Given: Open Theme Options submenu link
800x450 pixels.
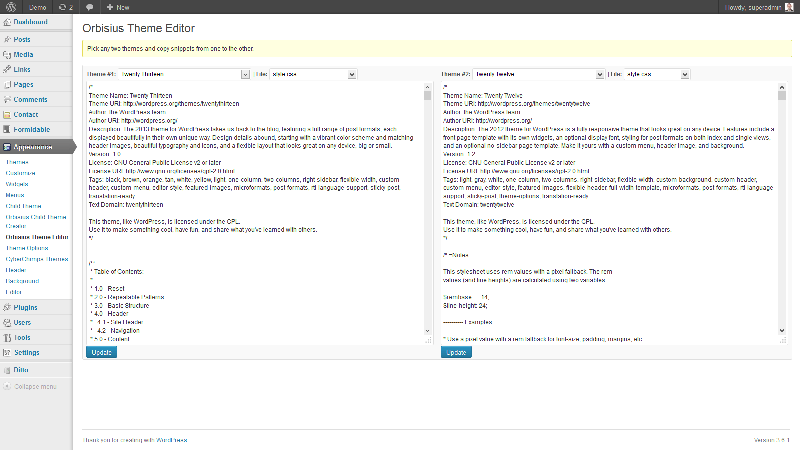Looking at the screenshot, I should coord(27,248).
